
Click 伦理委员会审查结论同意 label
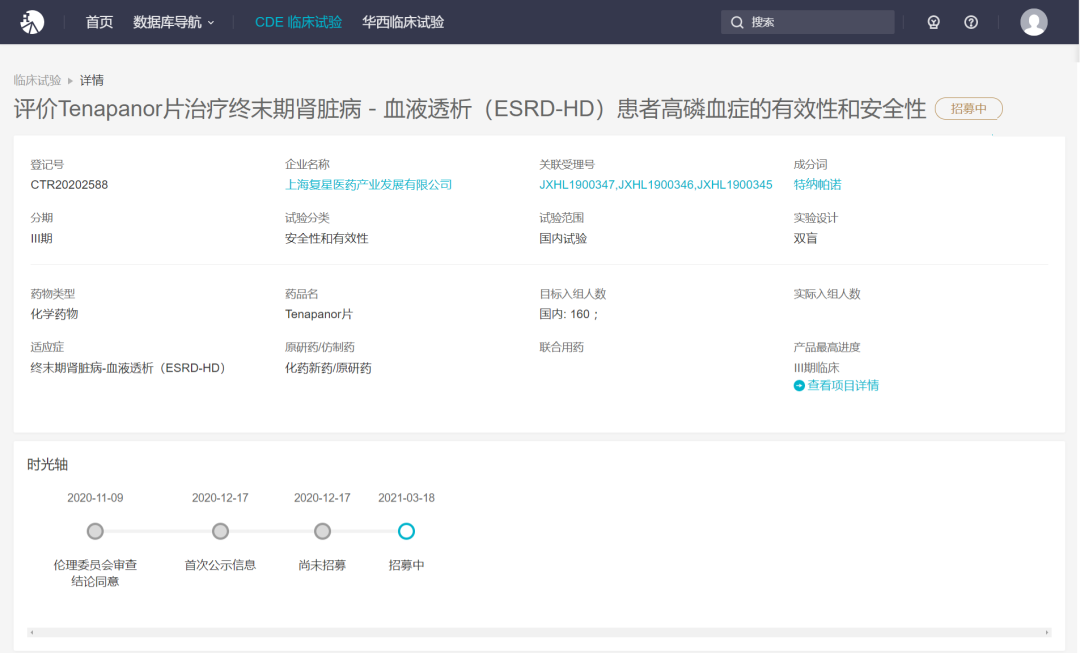tap(95, 573)
